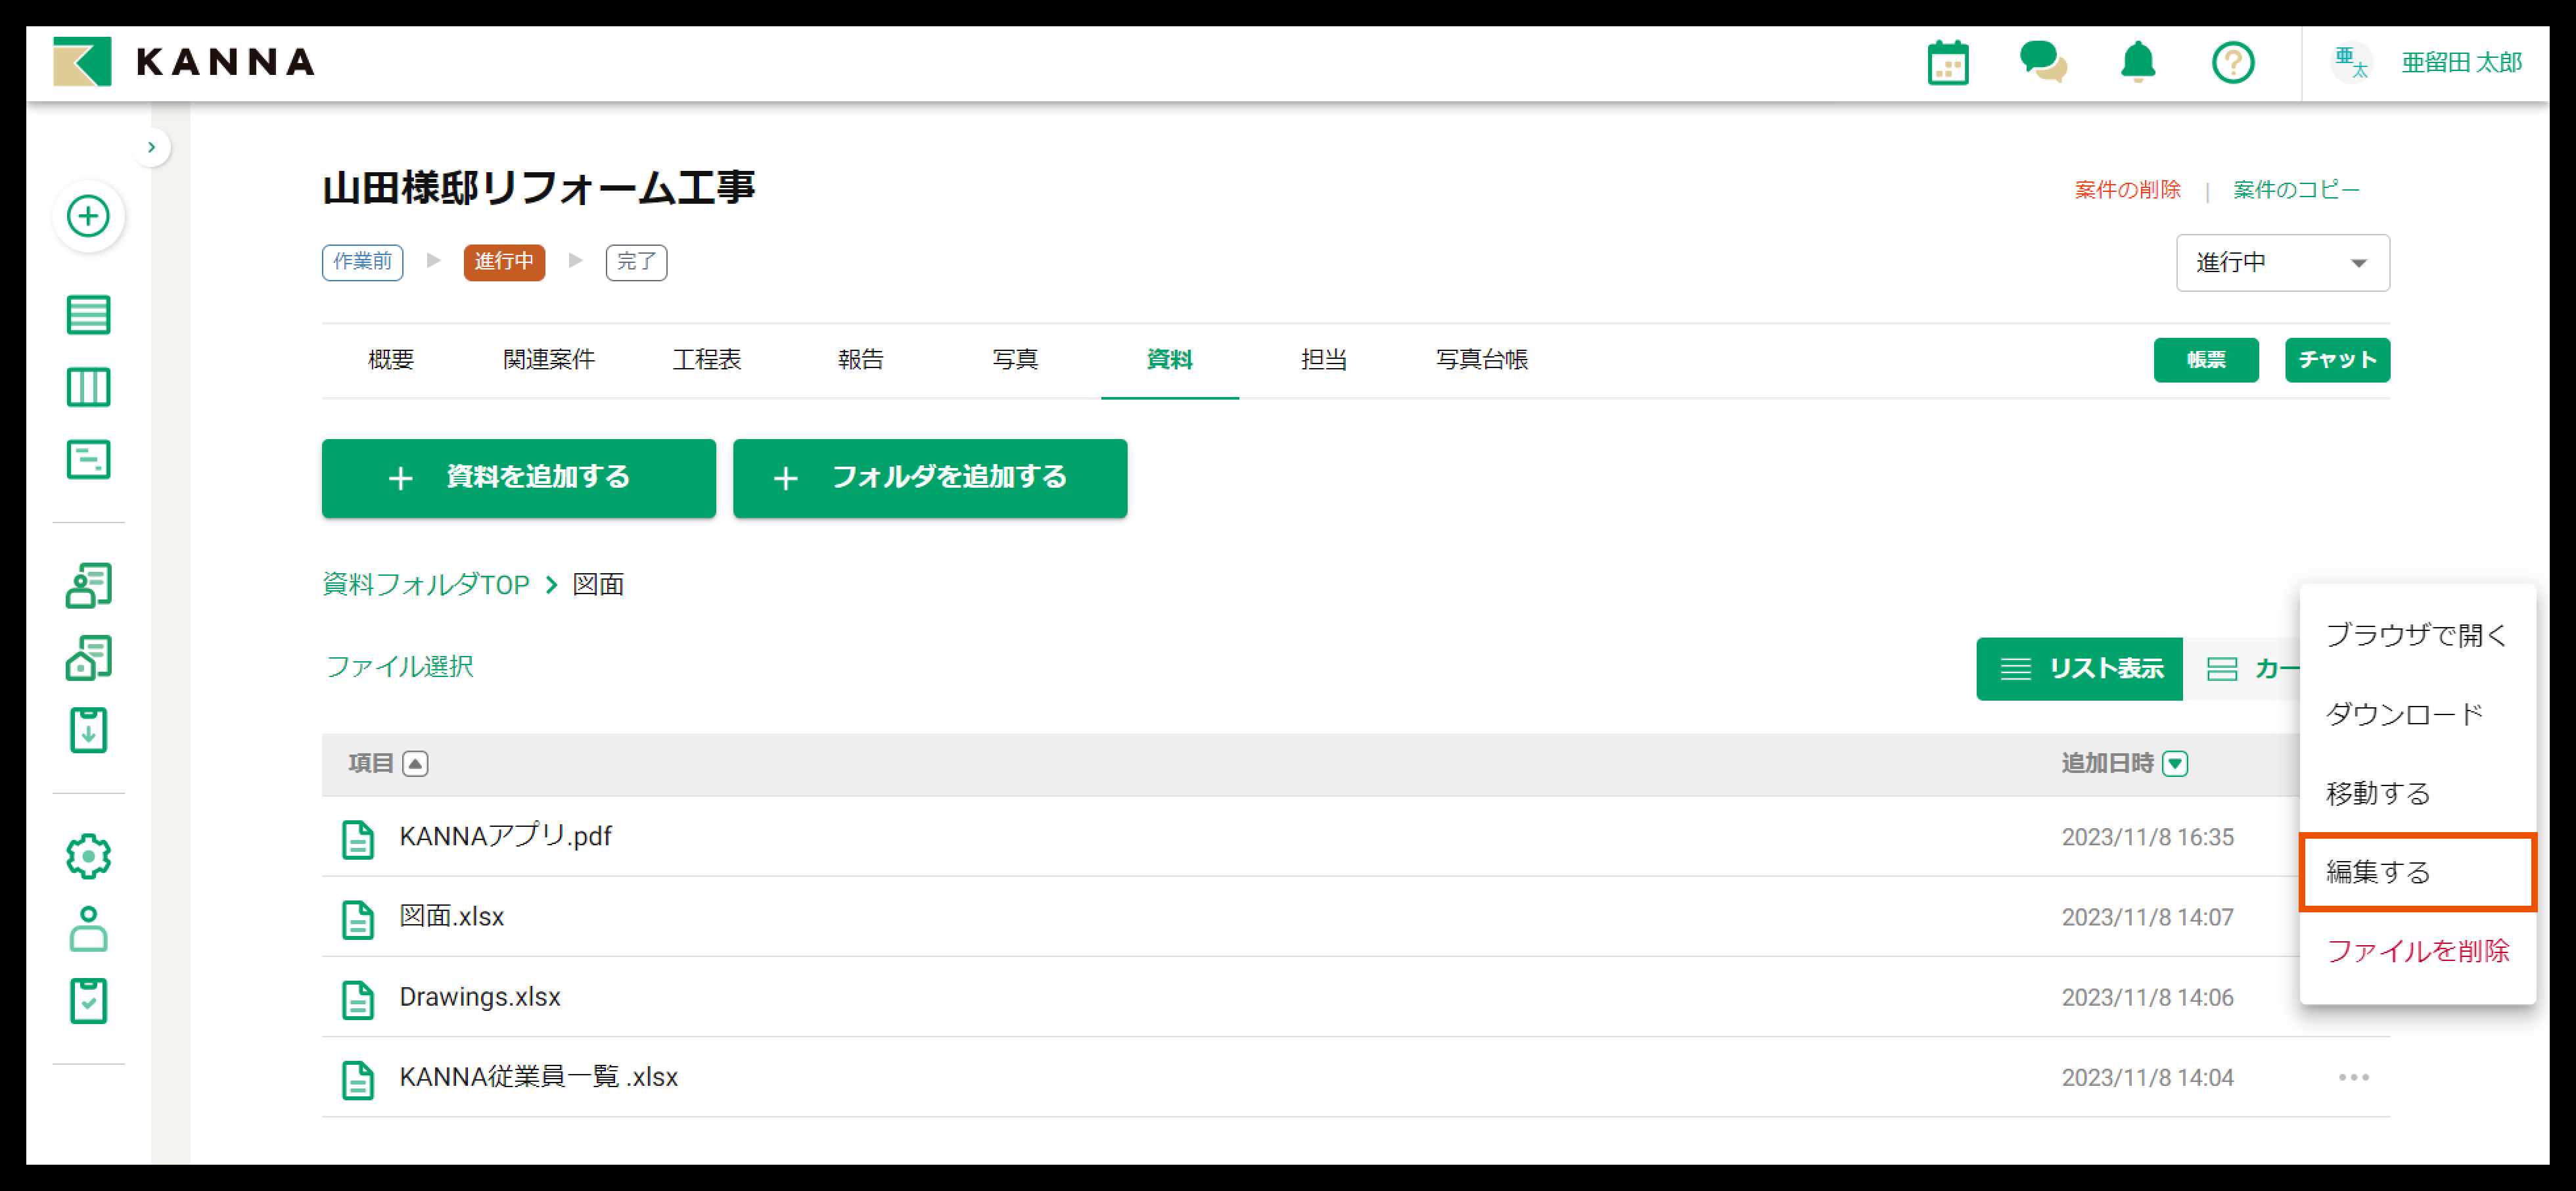The image size is (2576, 1191).
Task: Sort by 追加日時 descending arrow
Action: click(x=2174, y=764)
